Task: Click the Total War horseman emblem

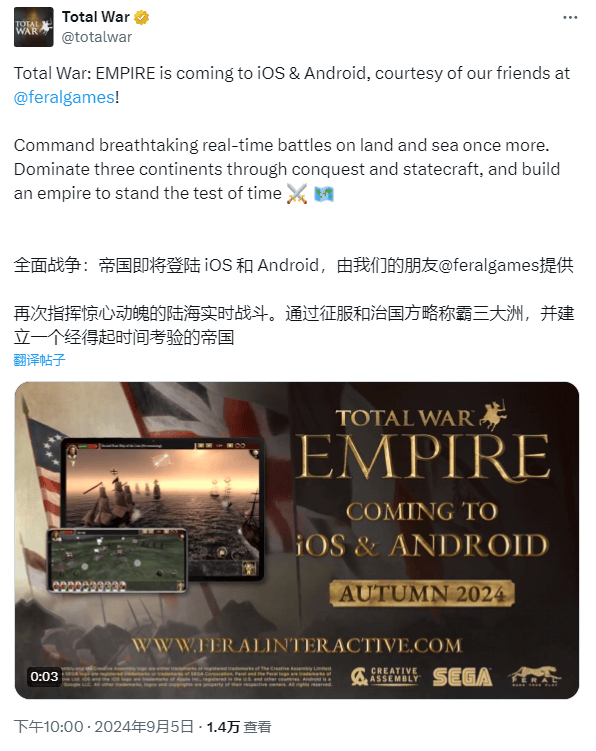Action: 493,415
